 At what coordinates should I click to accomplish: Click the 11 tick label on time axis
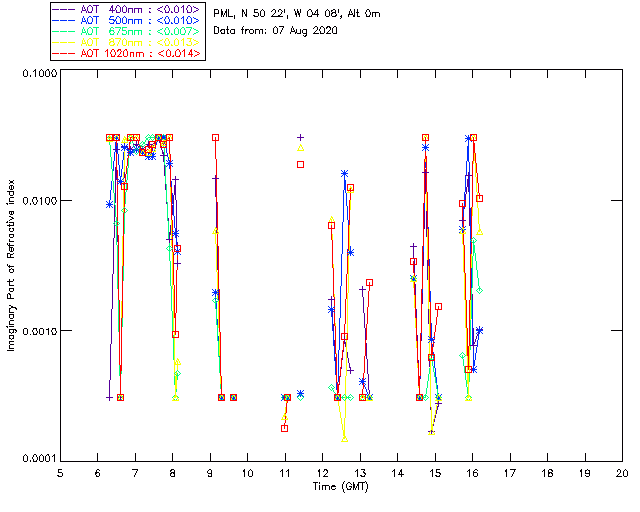[285, 472]
